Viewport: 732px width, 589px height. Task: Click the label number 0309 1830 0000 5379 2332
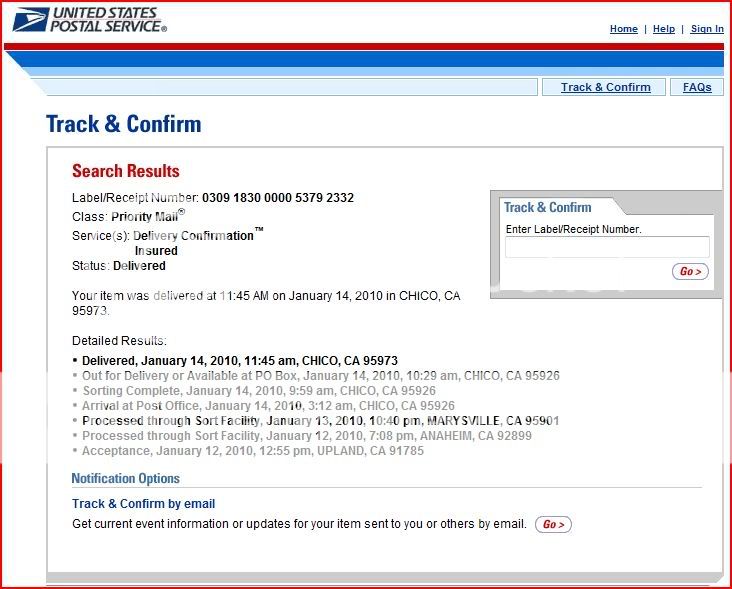point(278,198)
